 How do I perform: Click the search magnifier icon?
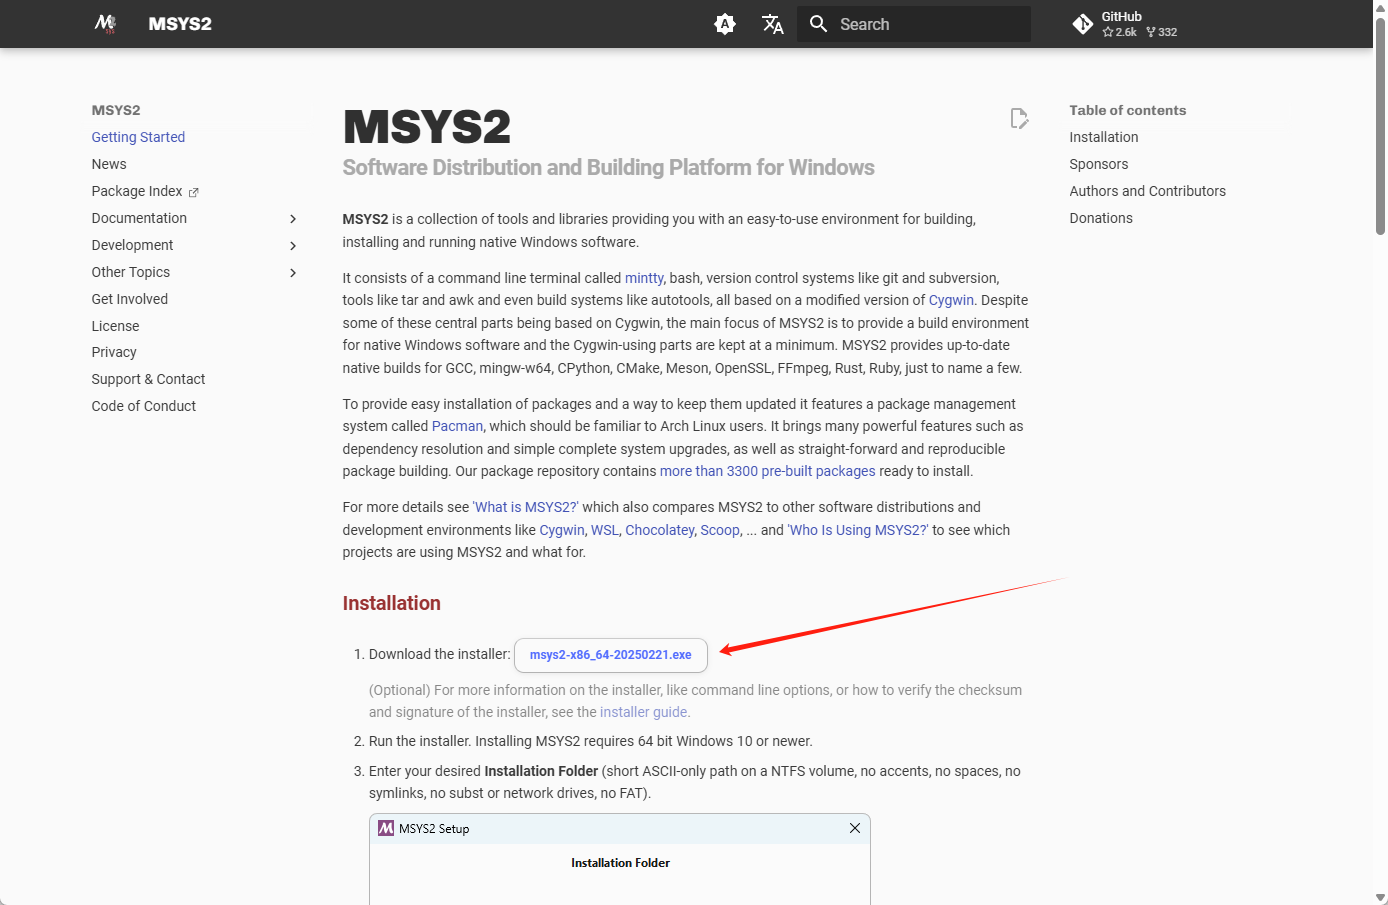pyautogui.click(x=818, y=23)
